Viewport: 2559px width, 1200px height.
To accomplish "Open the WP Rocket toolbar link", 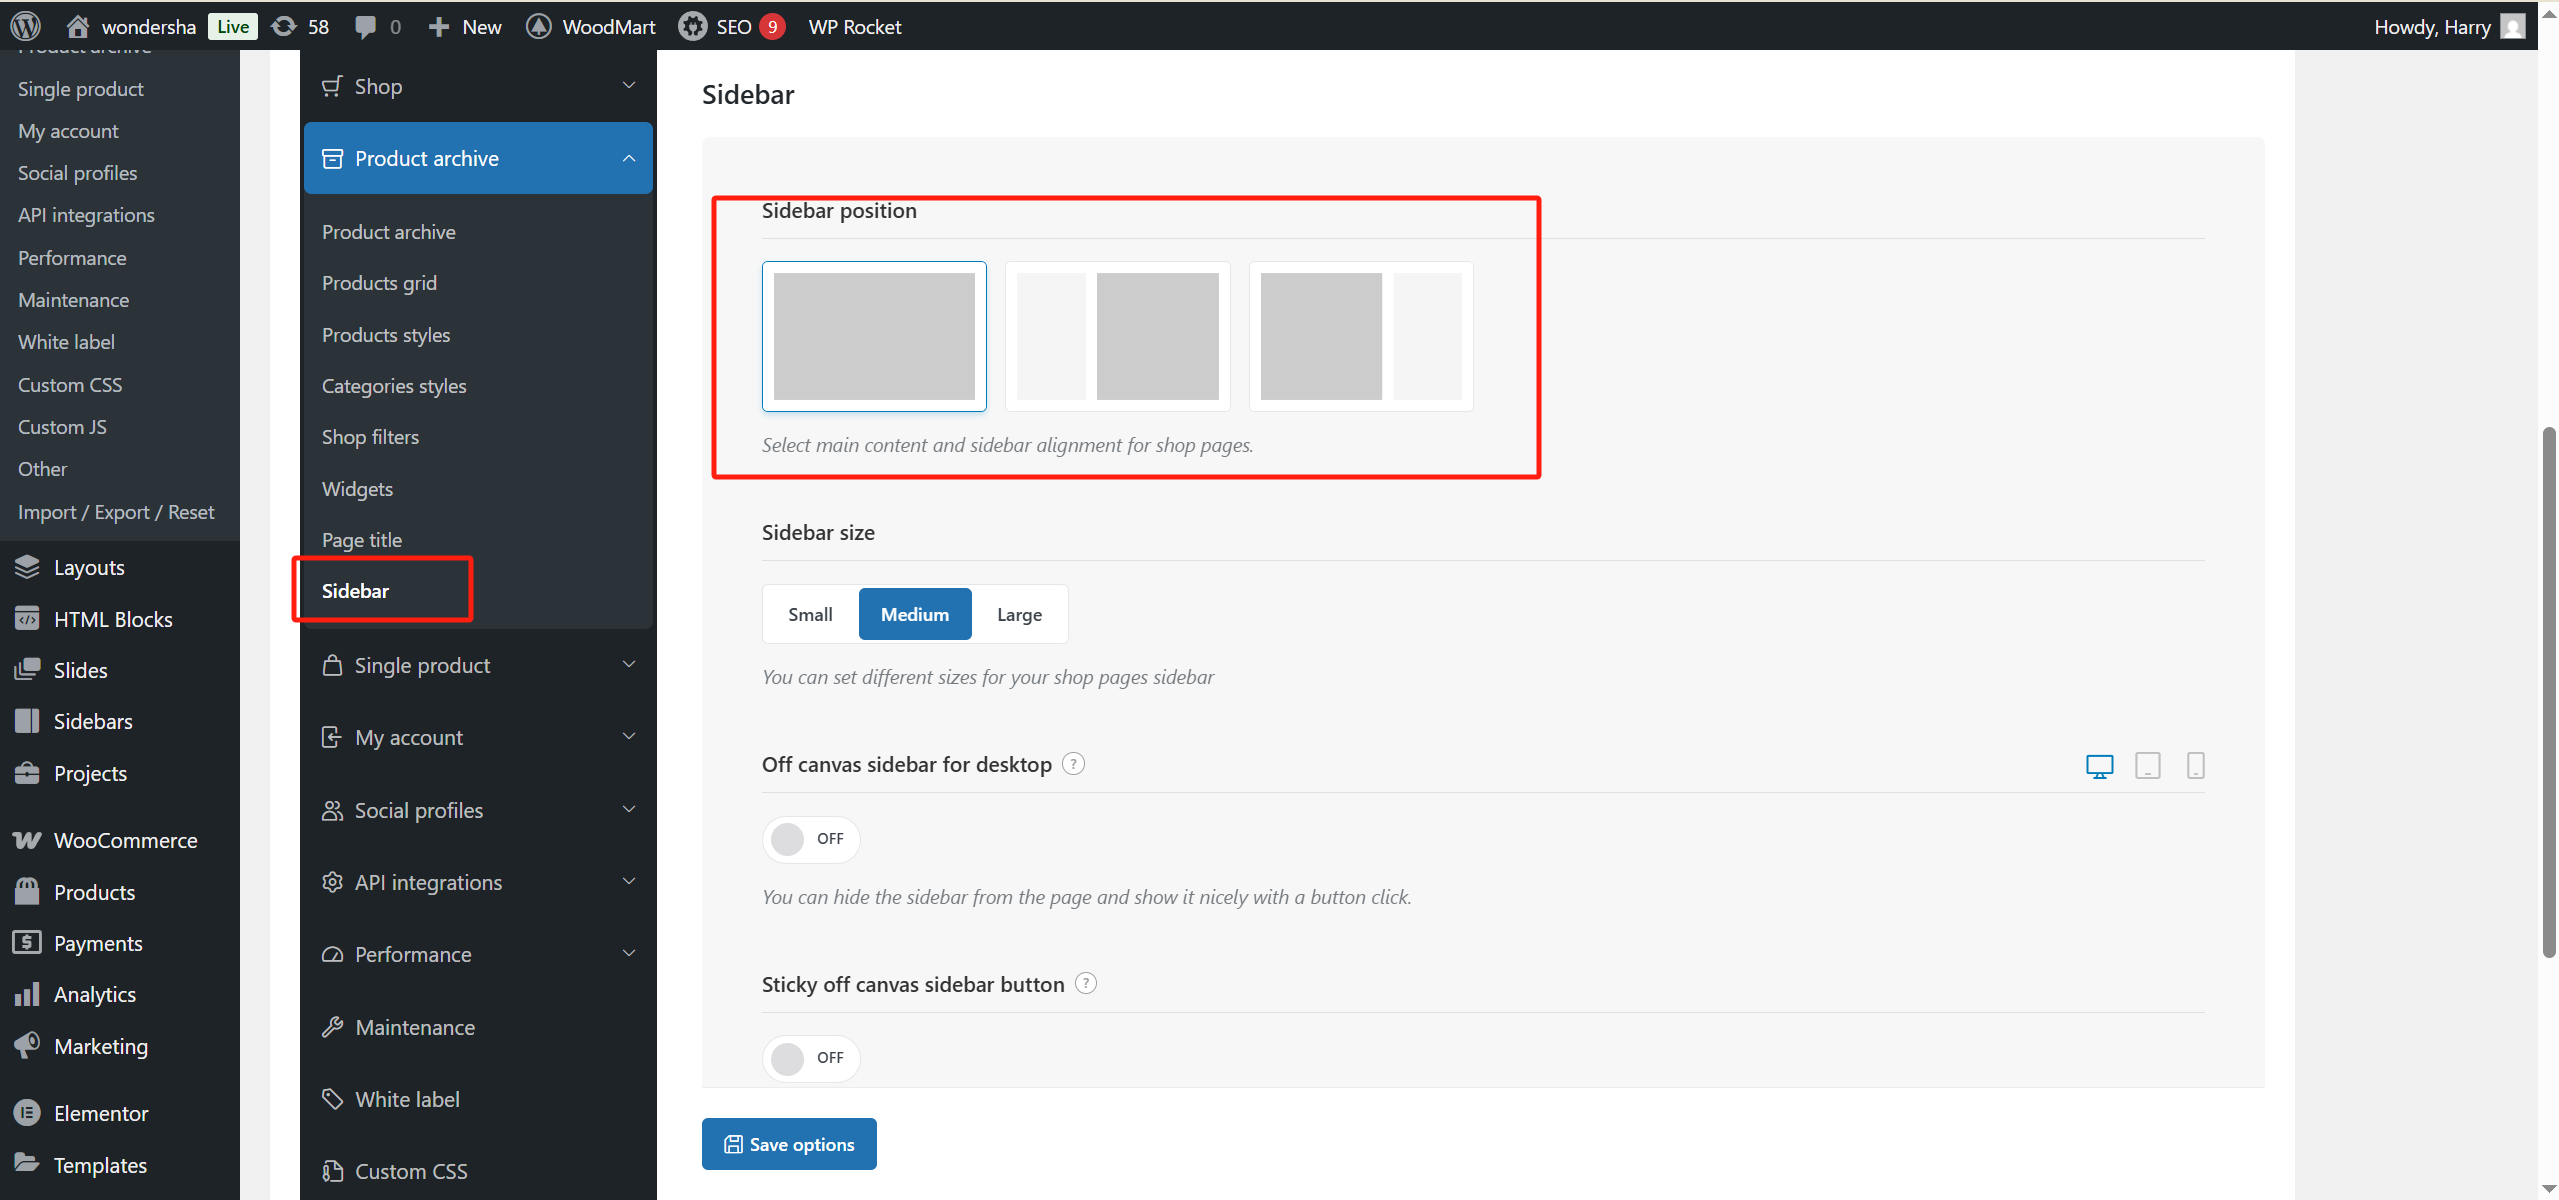I will 854,26.
